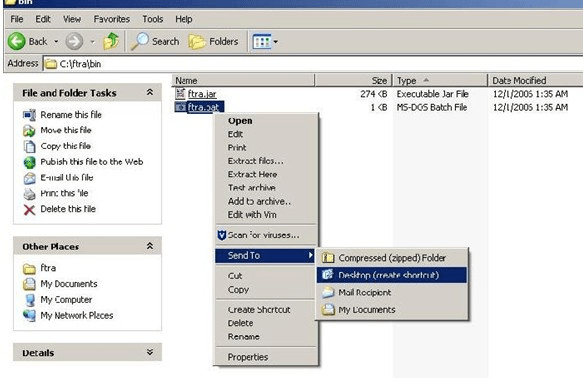Image resolution: width=583 pixels, height=378 pixels.
Task: Collapse the Other Places panel
Action: pos(150,246)
